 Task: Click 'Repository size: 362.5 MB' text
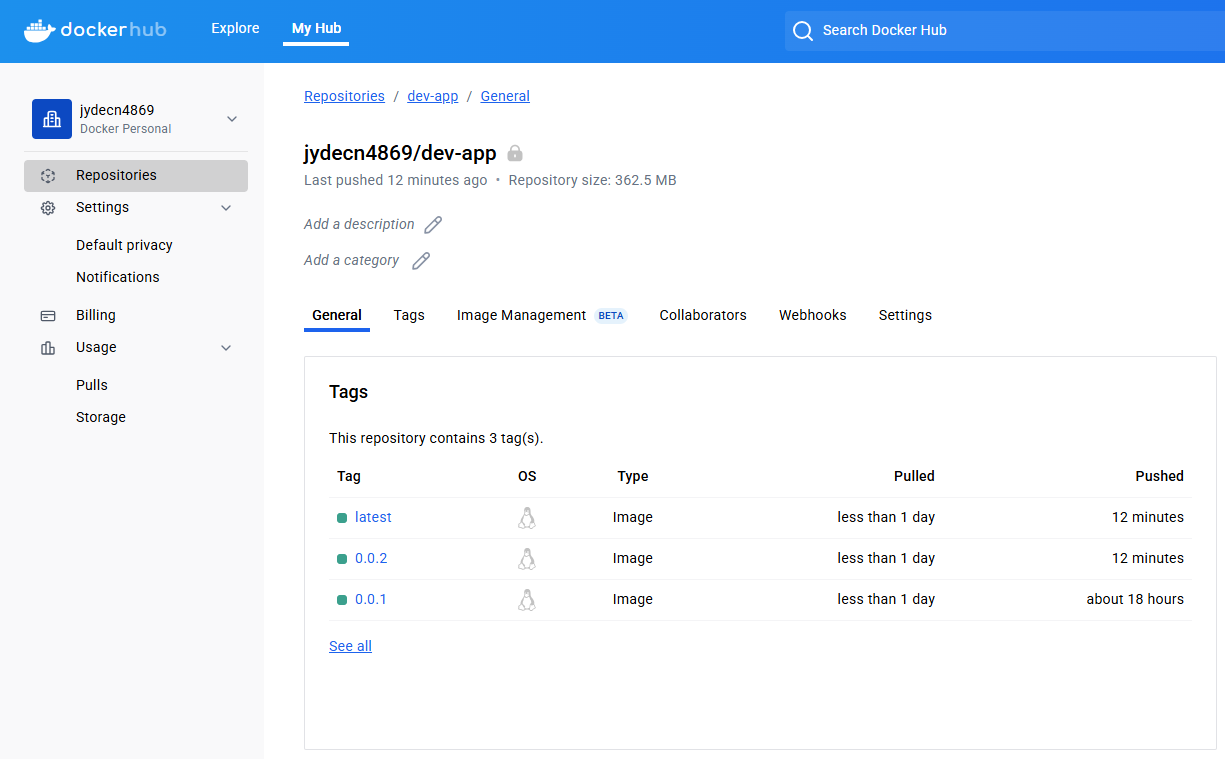pyautogui.click(x=593, y=180)
